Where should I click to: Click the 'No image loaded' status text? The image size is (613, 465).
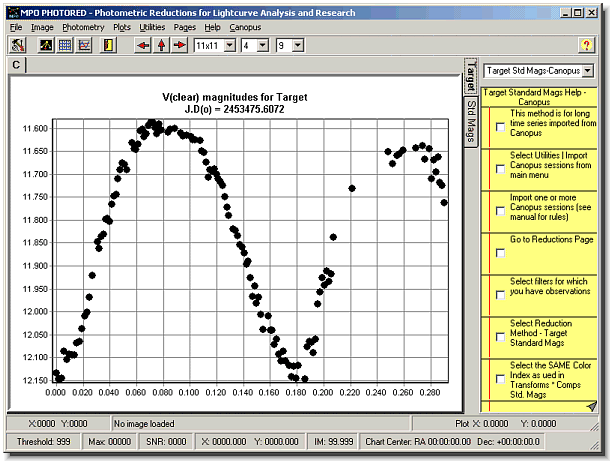(144, 424)
